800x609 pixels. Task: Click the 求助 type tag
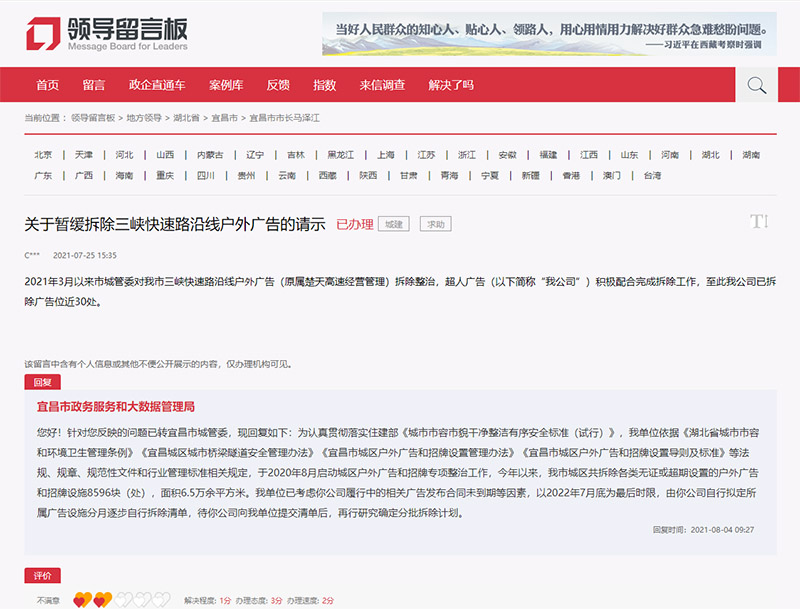coord(435,224)
